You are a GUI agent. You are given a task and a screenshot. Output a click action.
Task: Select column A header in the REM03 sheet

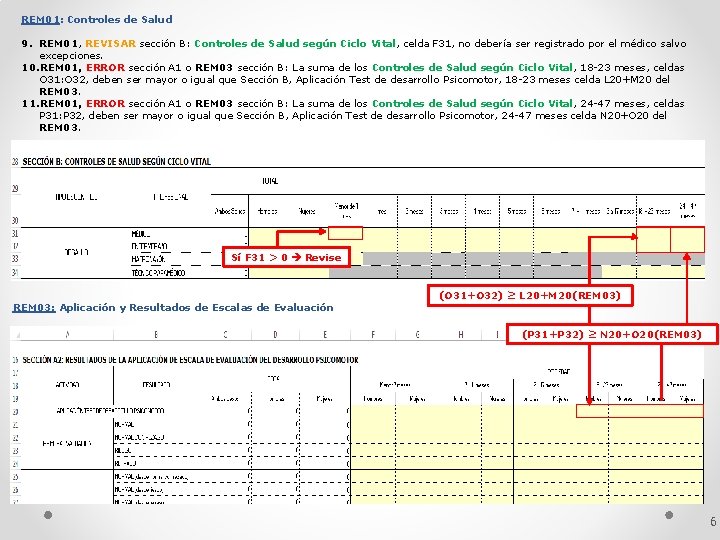click(x=67, y=335)
